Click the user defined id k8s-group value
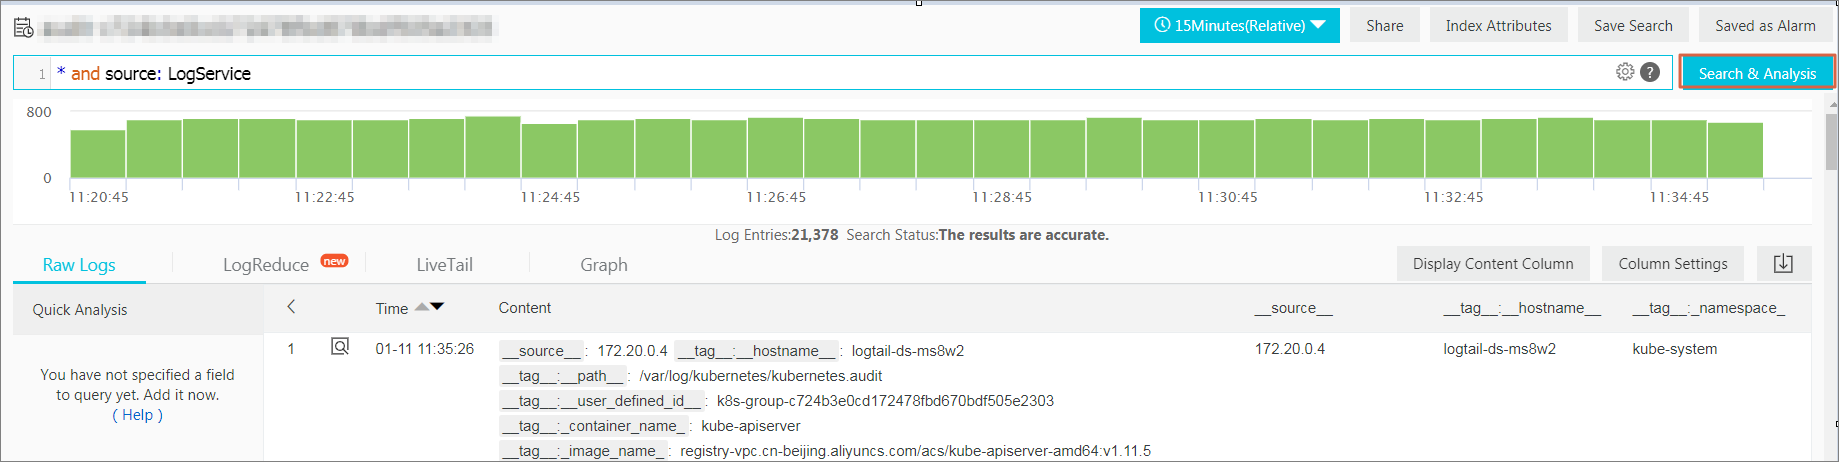Viewport: 1839px width, 462px height. click(x=885, y=401)
